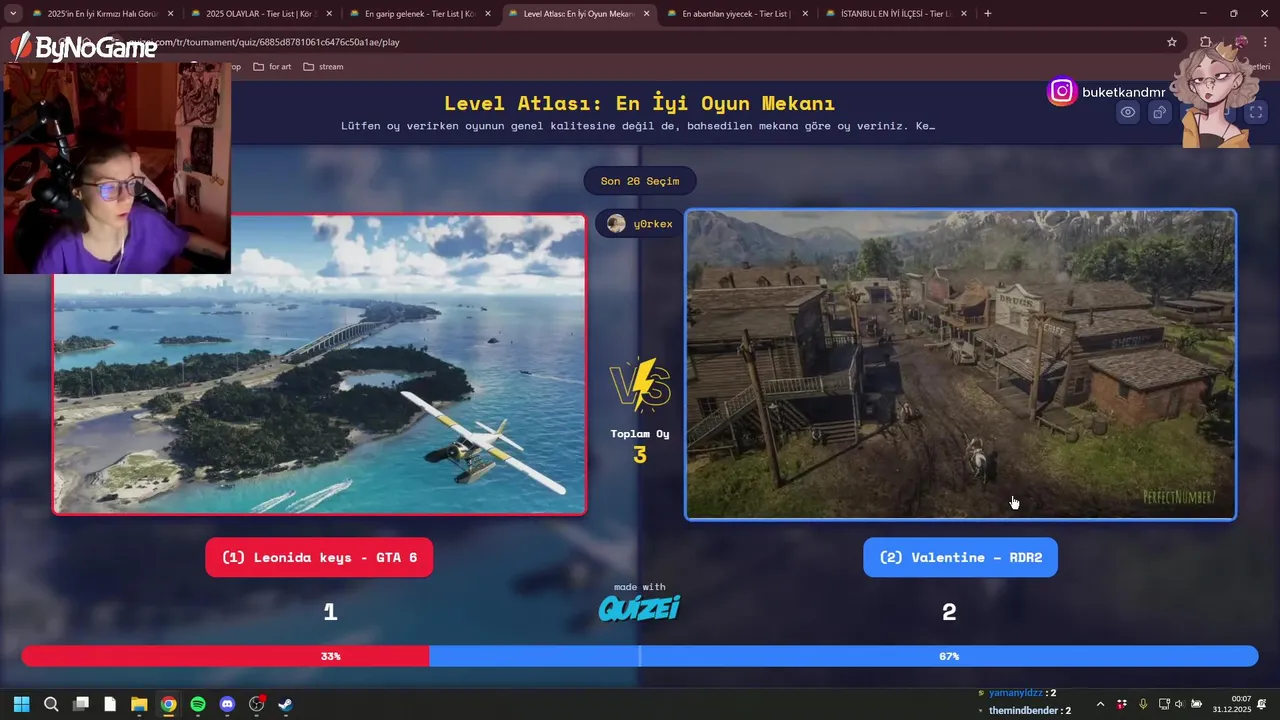Click the quiz title "Level Atlası: En İyi Oyun Mekanı"
1280x720 pixels.
[x=639, y=103]
